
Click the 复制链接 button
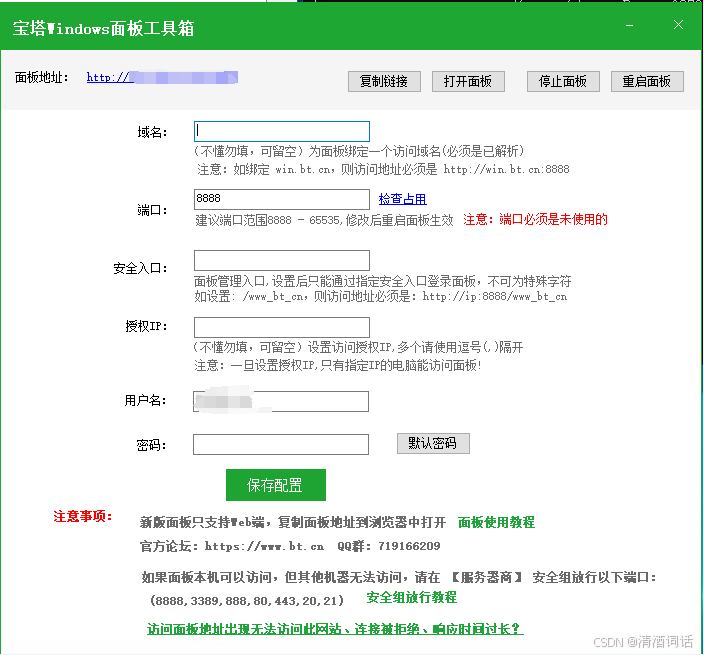384,81
